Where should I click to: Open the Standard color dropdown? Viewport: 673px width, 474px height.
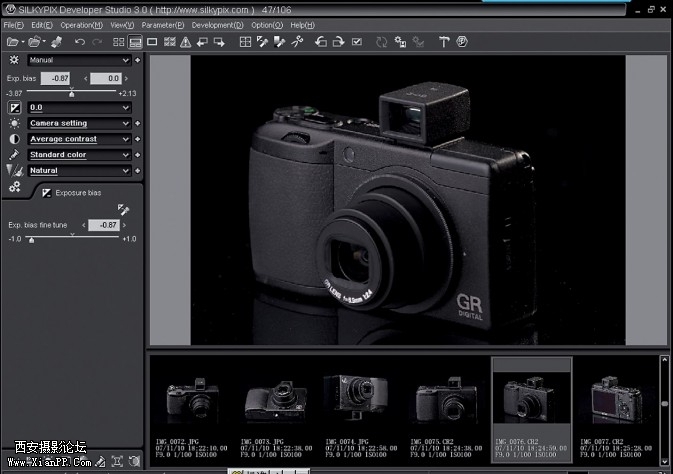pos(79,155)
